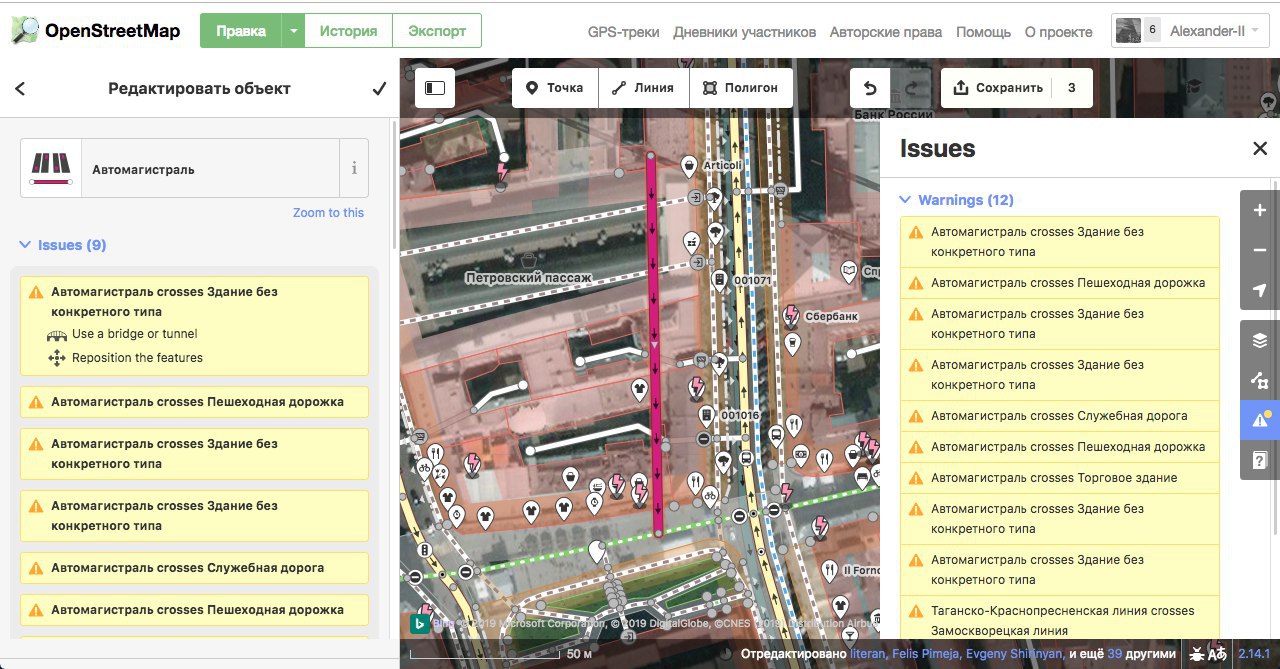
Task: Select the Сбербанк map label
Action: point(831,316)
